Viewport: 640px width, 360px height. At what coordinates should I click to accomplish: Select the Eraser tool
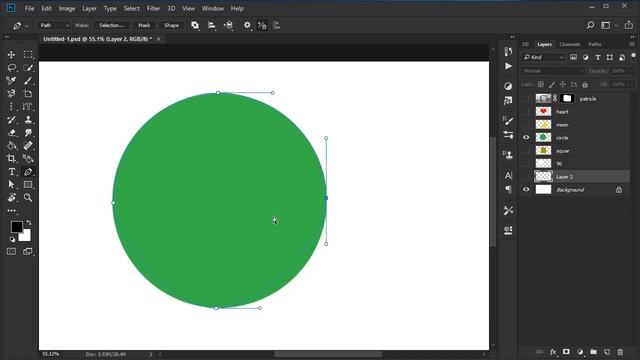pyautogui.click(x=11, y=133)
